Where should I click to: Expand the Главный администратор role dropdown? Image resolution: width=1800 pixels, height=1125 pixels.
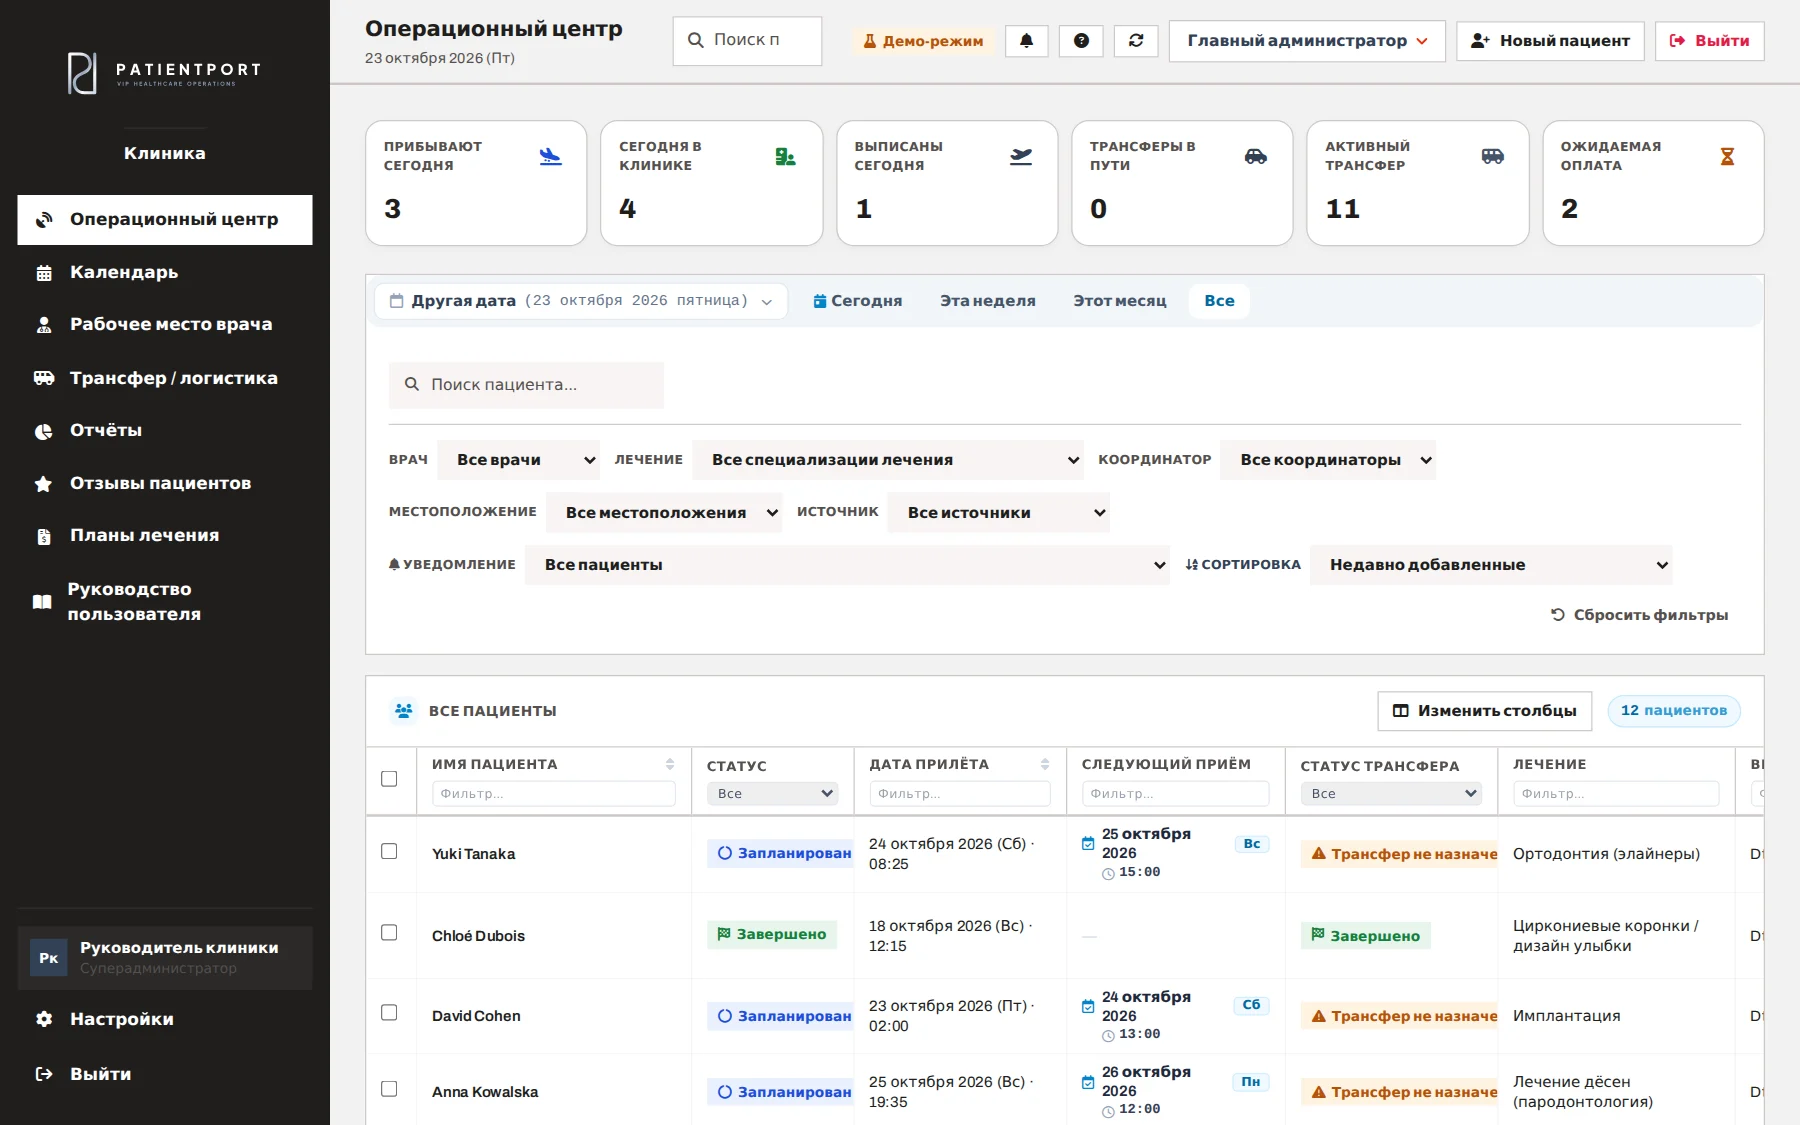coord(1307,41)
